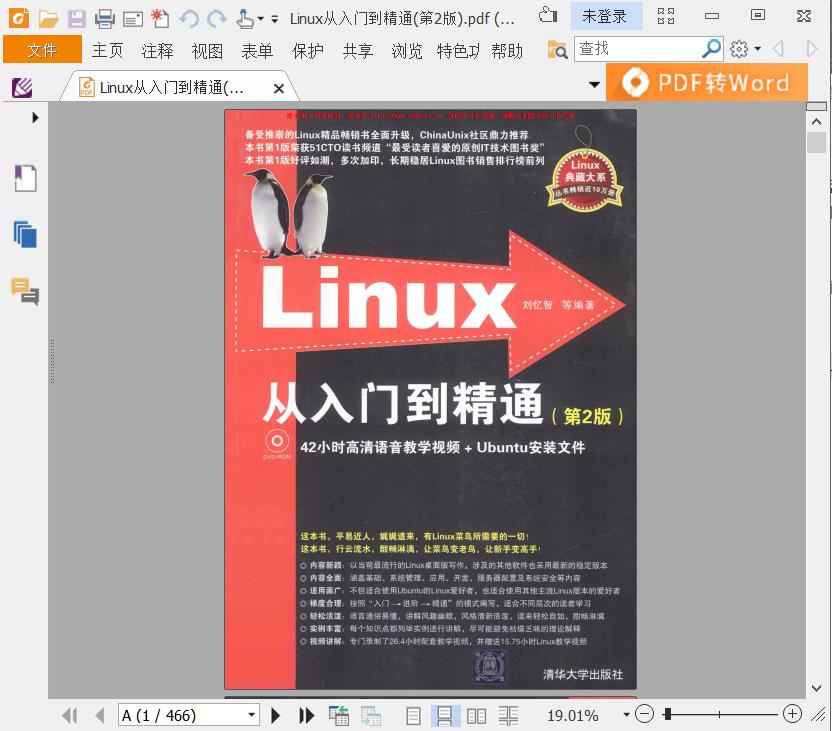Open the 19.01% zoom level dropdown
The image size is (832, 731).
coord(626,715)
